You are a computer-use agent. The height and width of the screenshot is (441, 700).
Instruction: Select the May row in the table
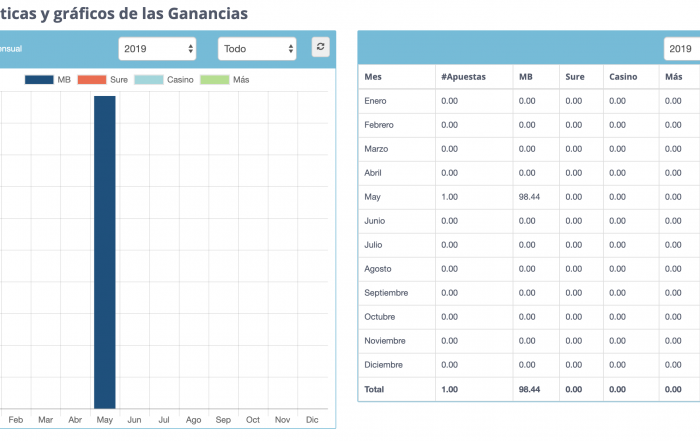coord(373,196)
